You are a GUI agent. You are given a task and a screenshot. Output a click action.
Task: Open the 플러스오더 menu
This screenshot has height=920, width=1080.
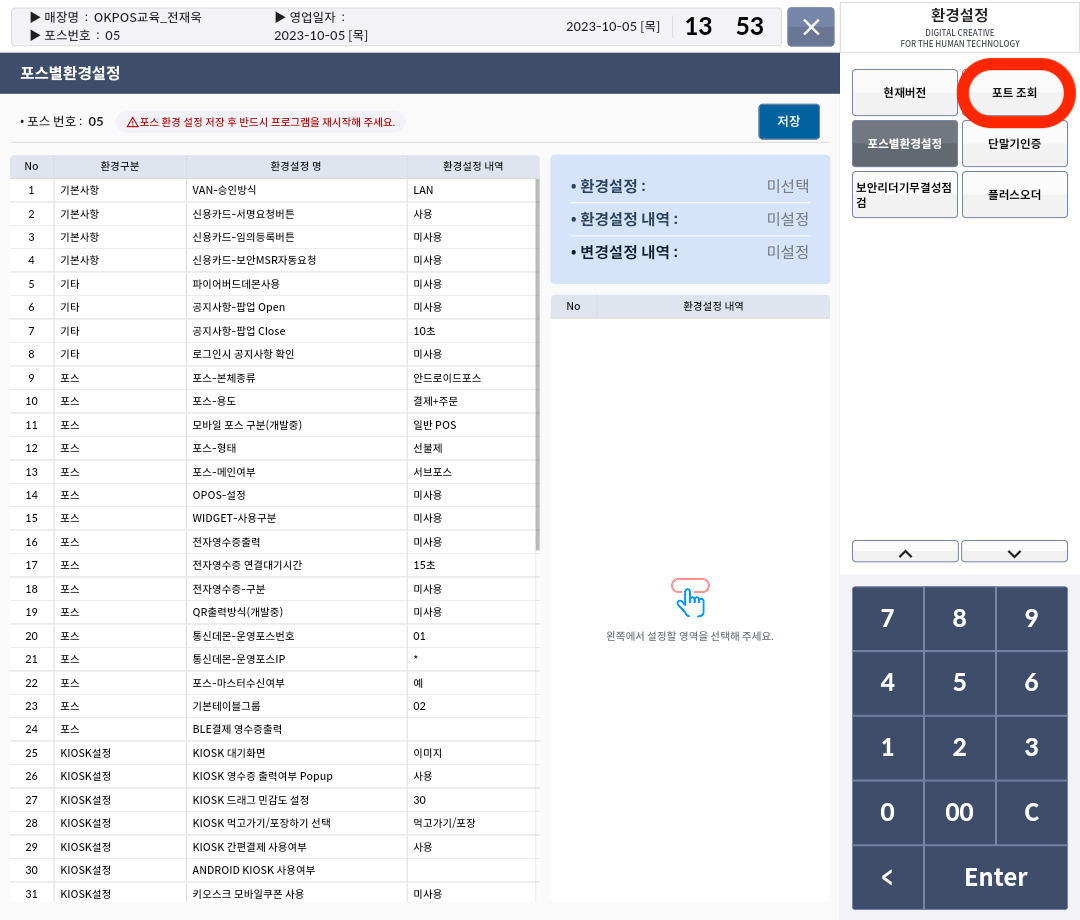pos(1014,194)
